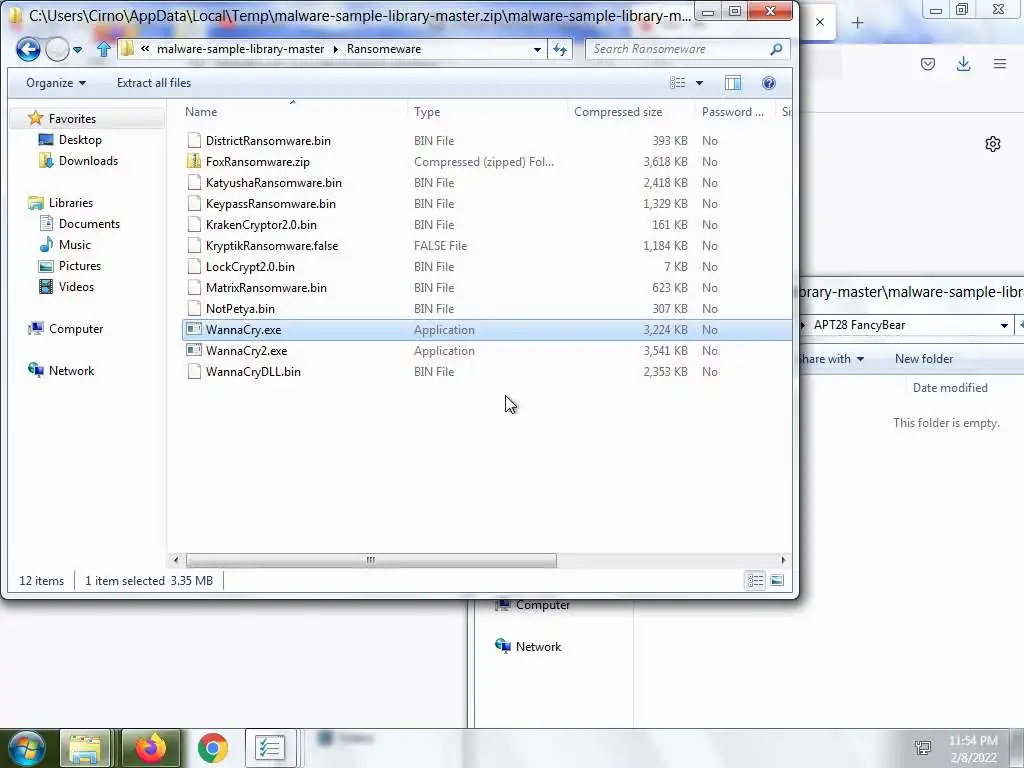Launch Chrome from the taskbar

pyautogui.click(x=213, y=748)
